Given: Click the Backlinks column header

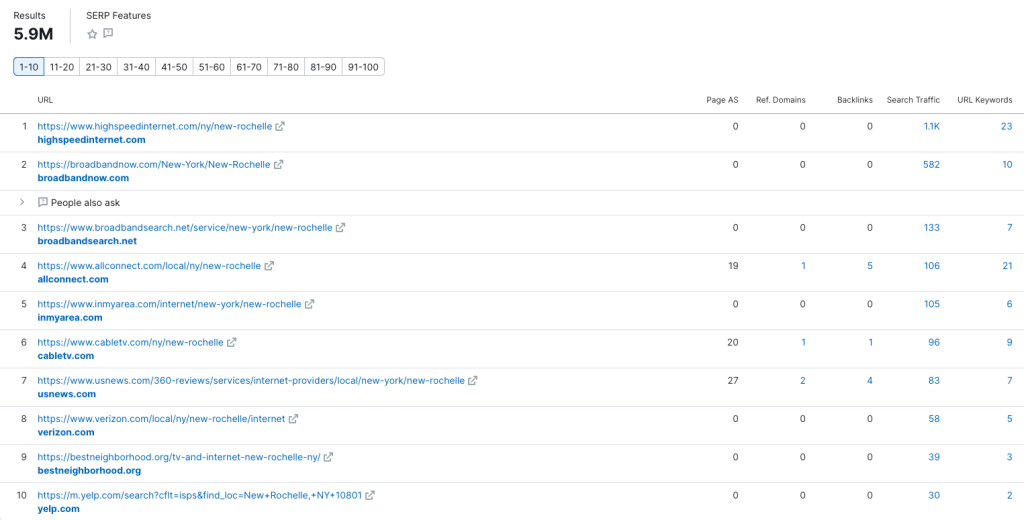Looking at the screenshot, I should click(x=855, y=100).
